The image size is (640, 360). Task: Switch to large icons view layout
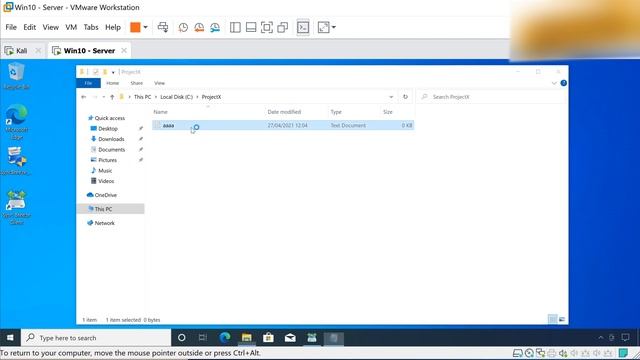[562, 319]
